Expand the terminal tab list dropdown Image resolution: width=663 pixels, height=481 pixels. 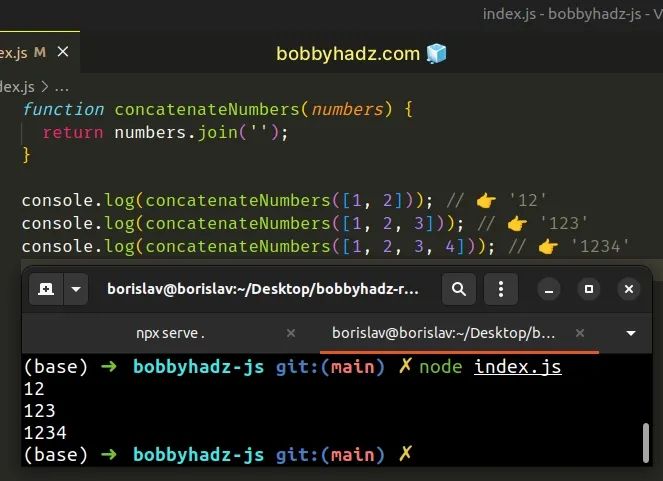(631, 333)
